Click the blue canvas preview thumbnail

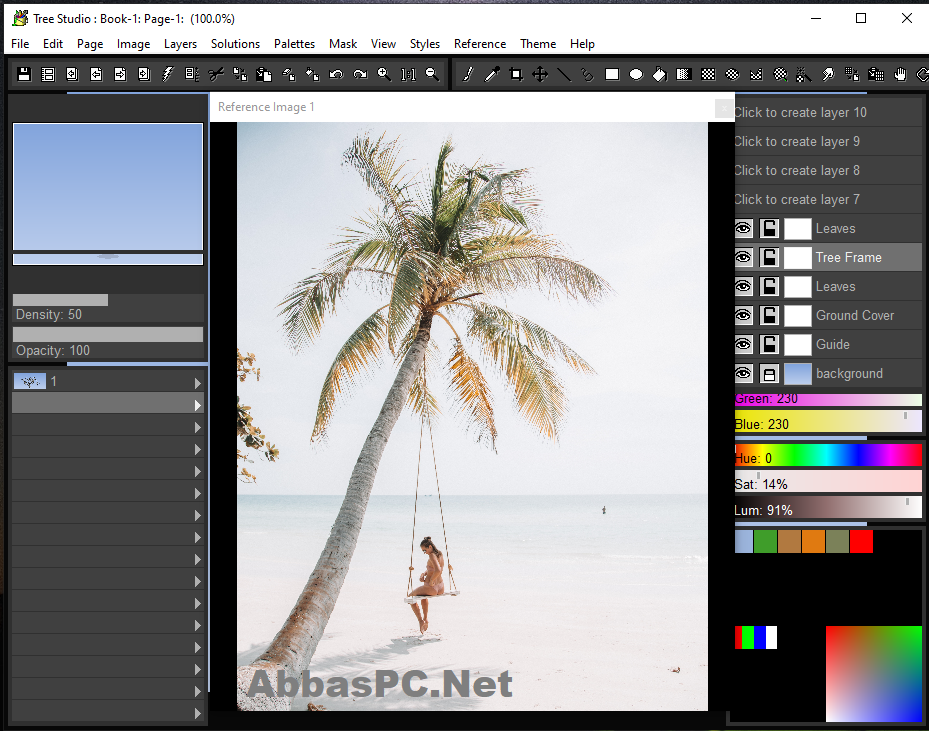point(108,187)
